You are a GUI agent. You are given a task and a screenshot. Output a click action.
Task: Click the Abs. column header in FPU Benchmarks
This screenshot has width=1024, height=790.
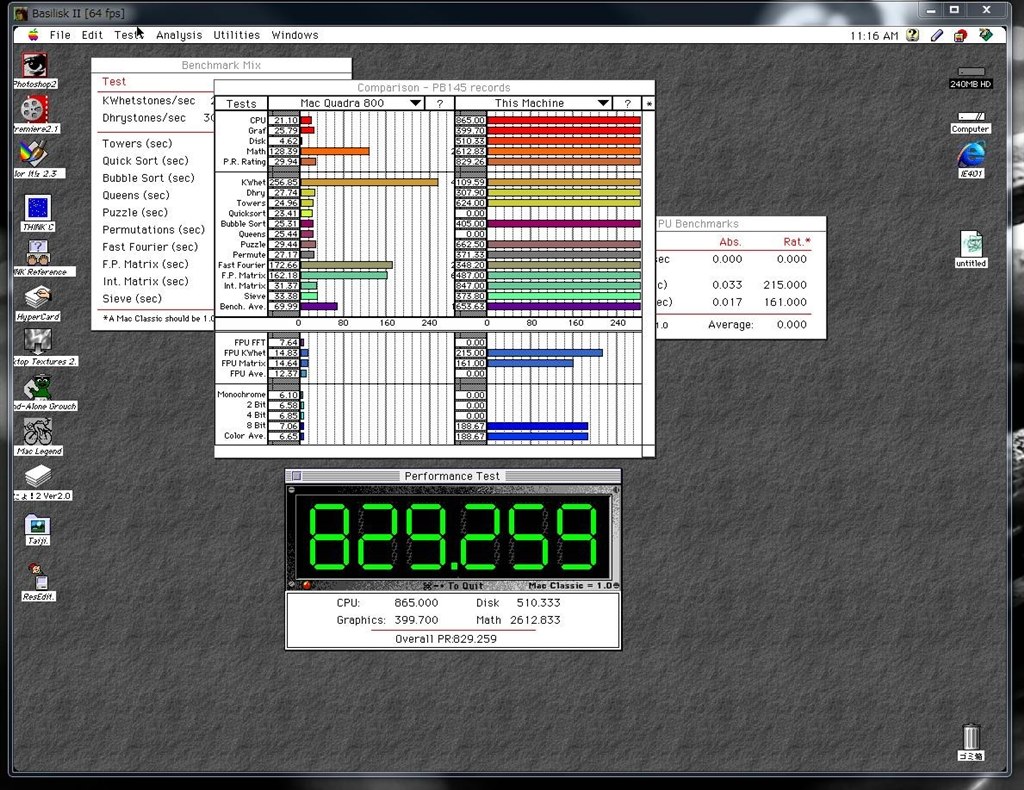pos(730,242)
